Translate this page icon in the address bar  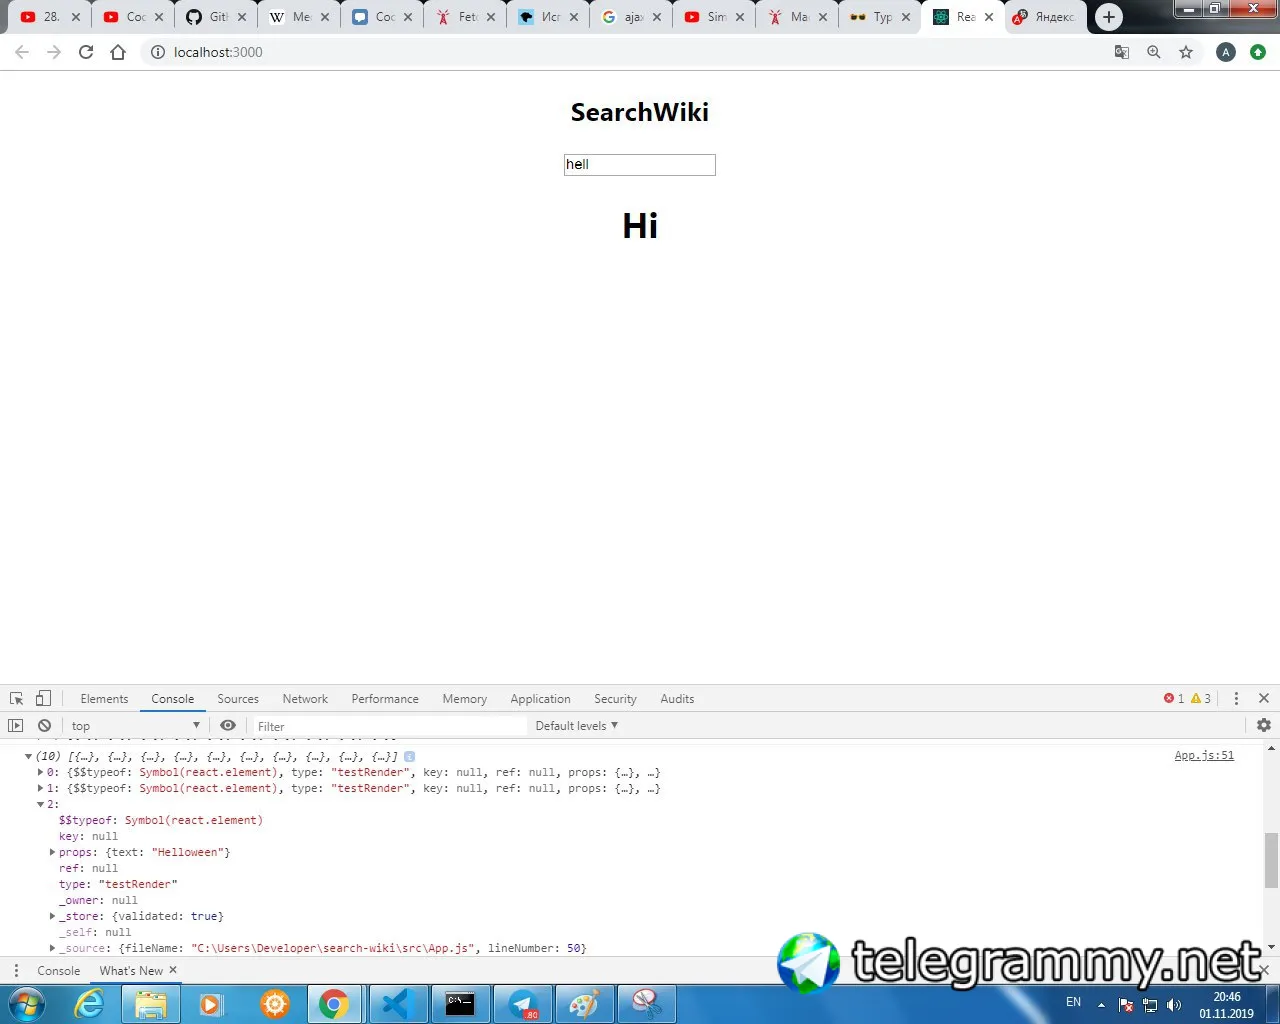click(1122, 52)
